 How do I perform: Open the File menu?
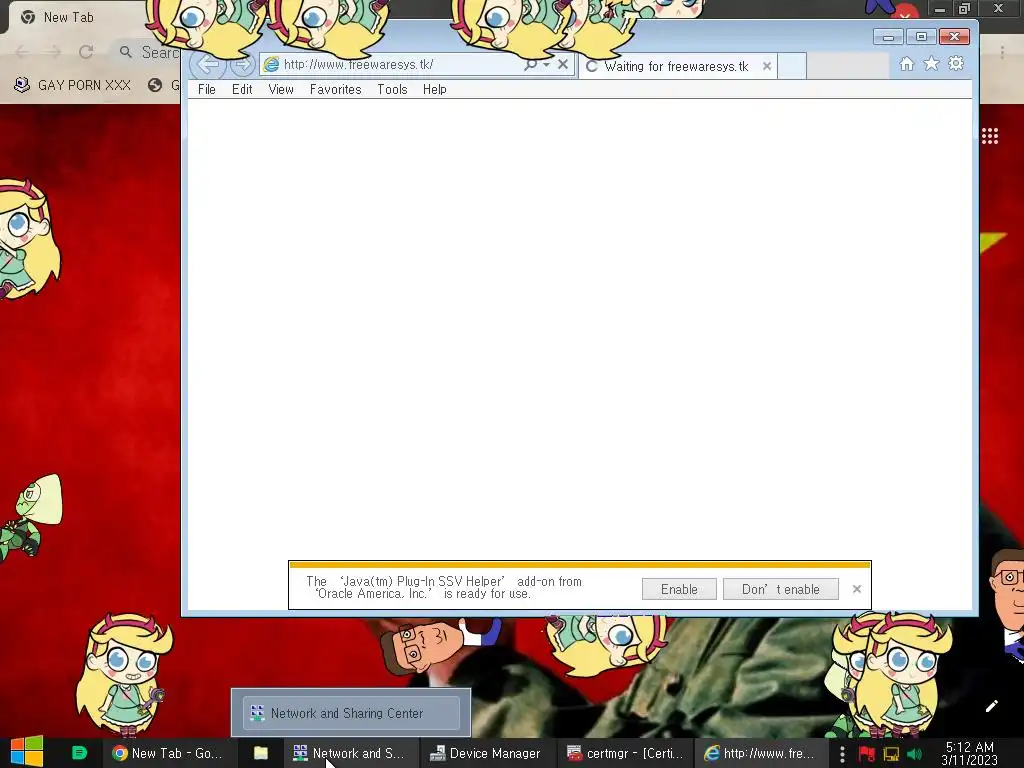(x=206, y=89)
